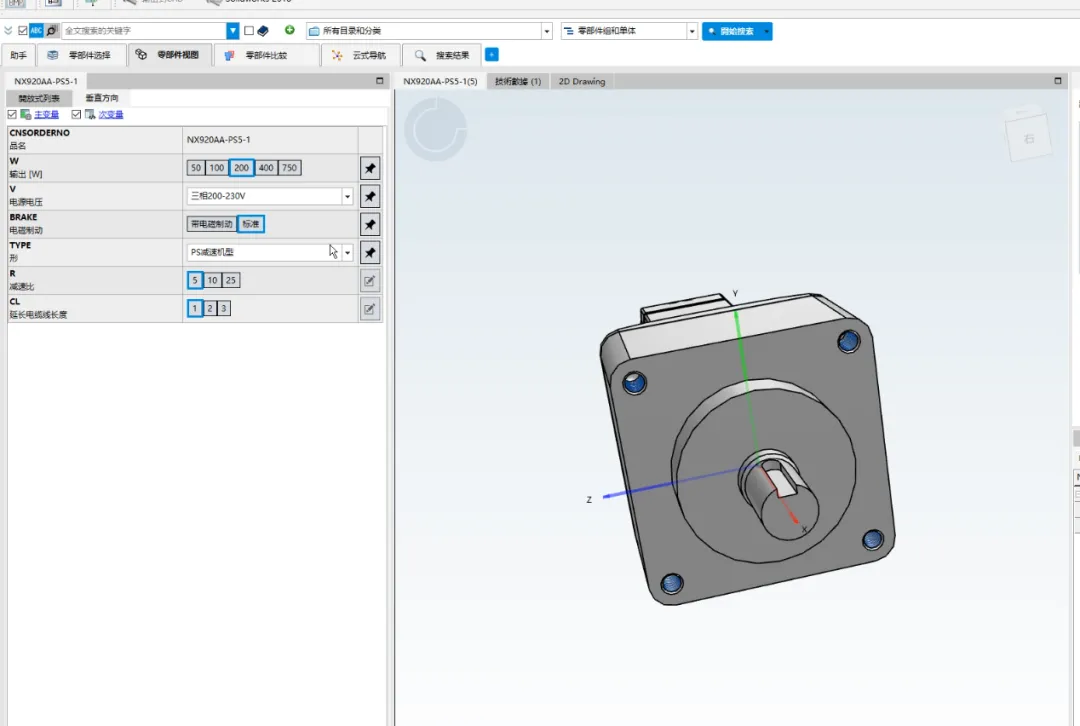The height and width of the screenshot is (726, 1080).
Task: Select 100 W output
Action: click(217, 168)
